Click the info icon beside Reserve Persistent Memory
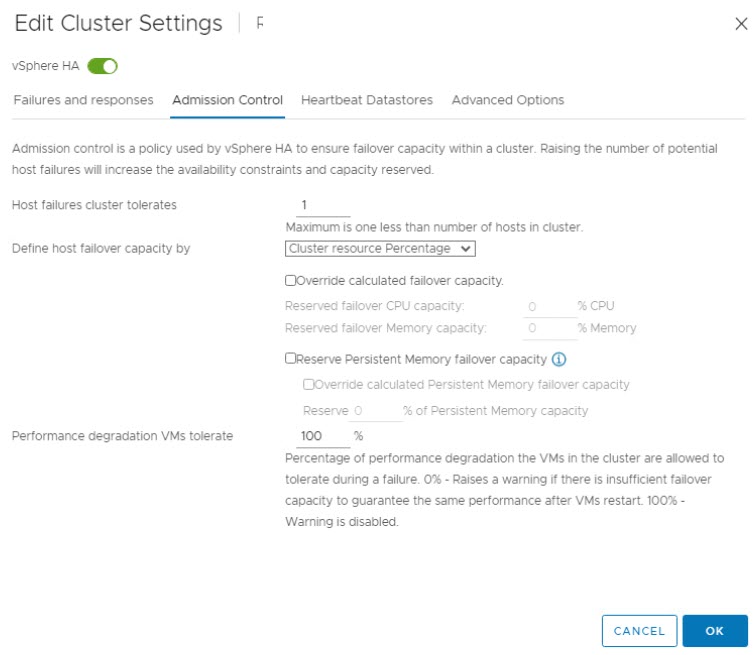Image resolution: width=756 pixels, height=655 pixels. coord(559,359)
